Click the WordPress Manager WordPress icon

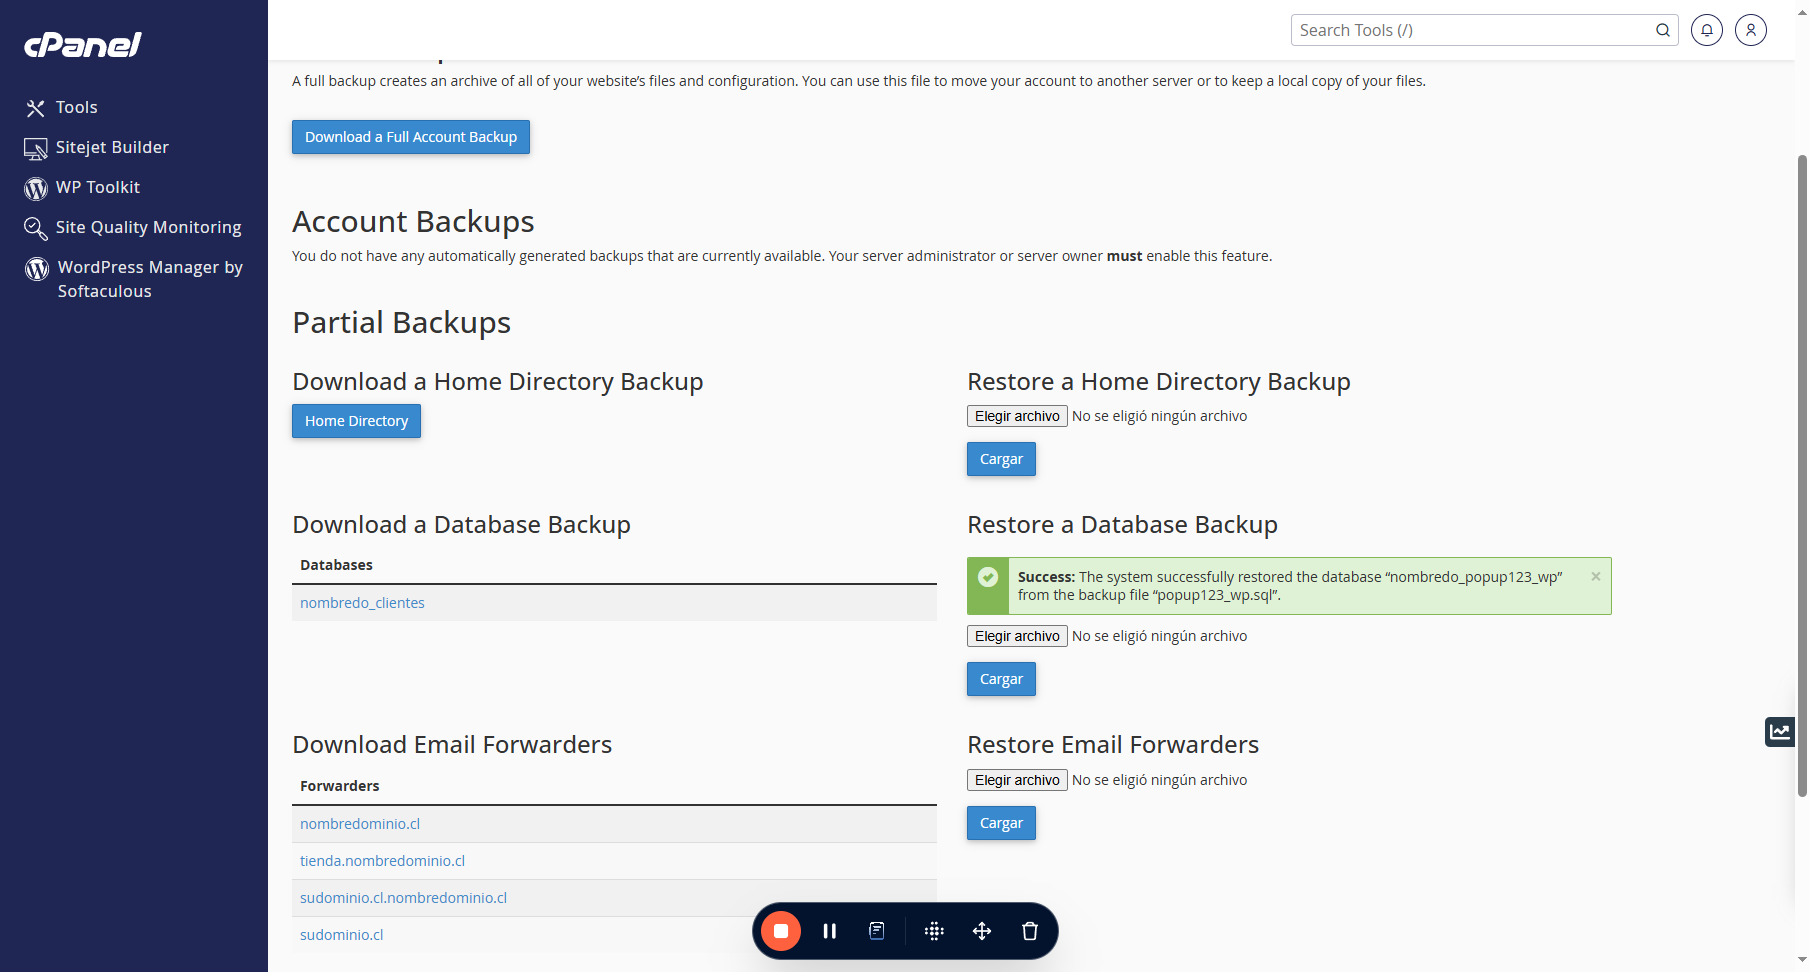37,268
